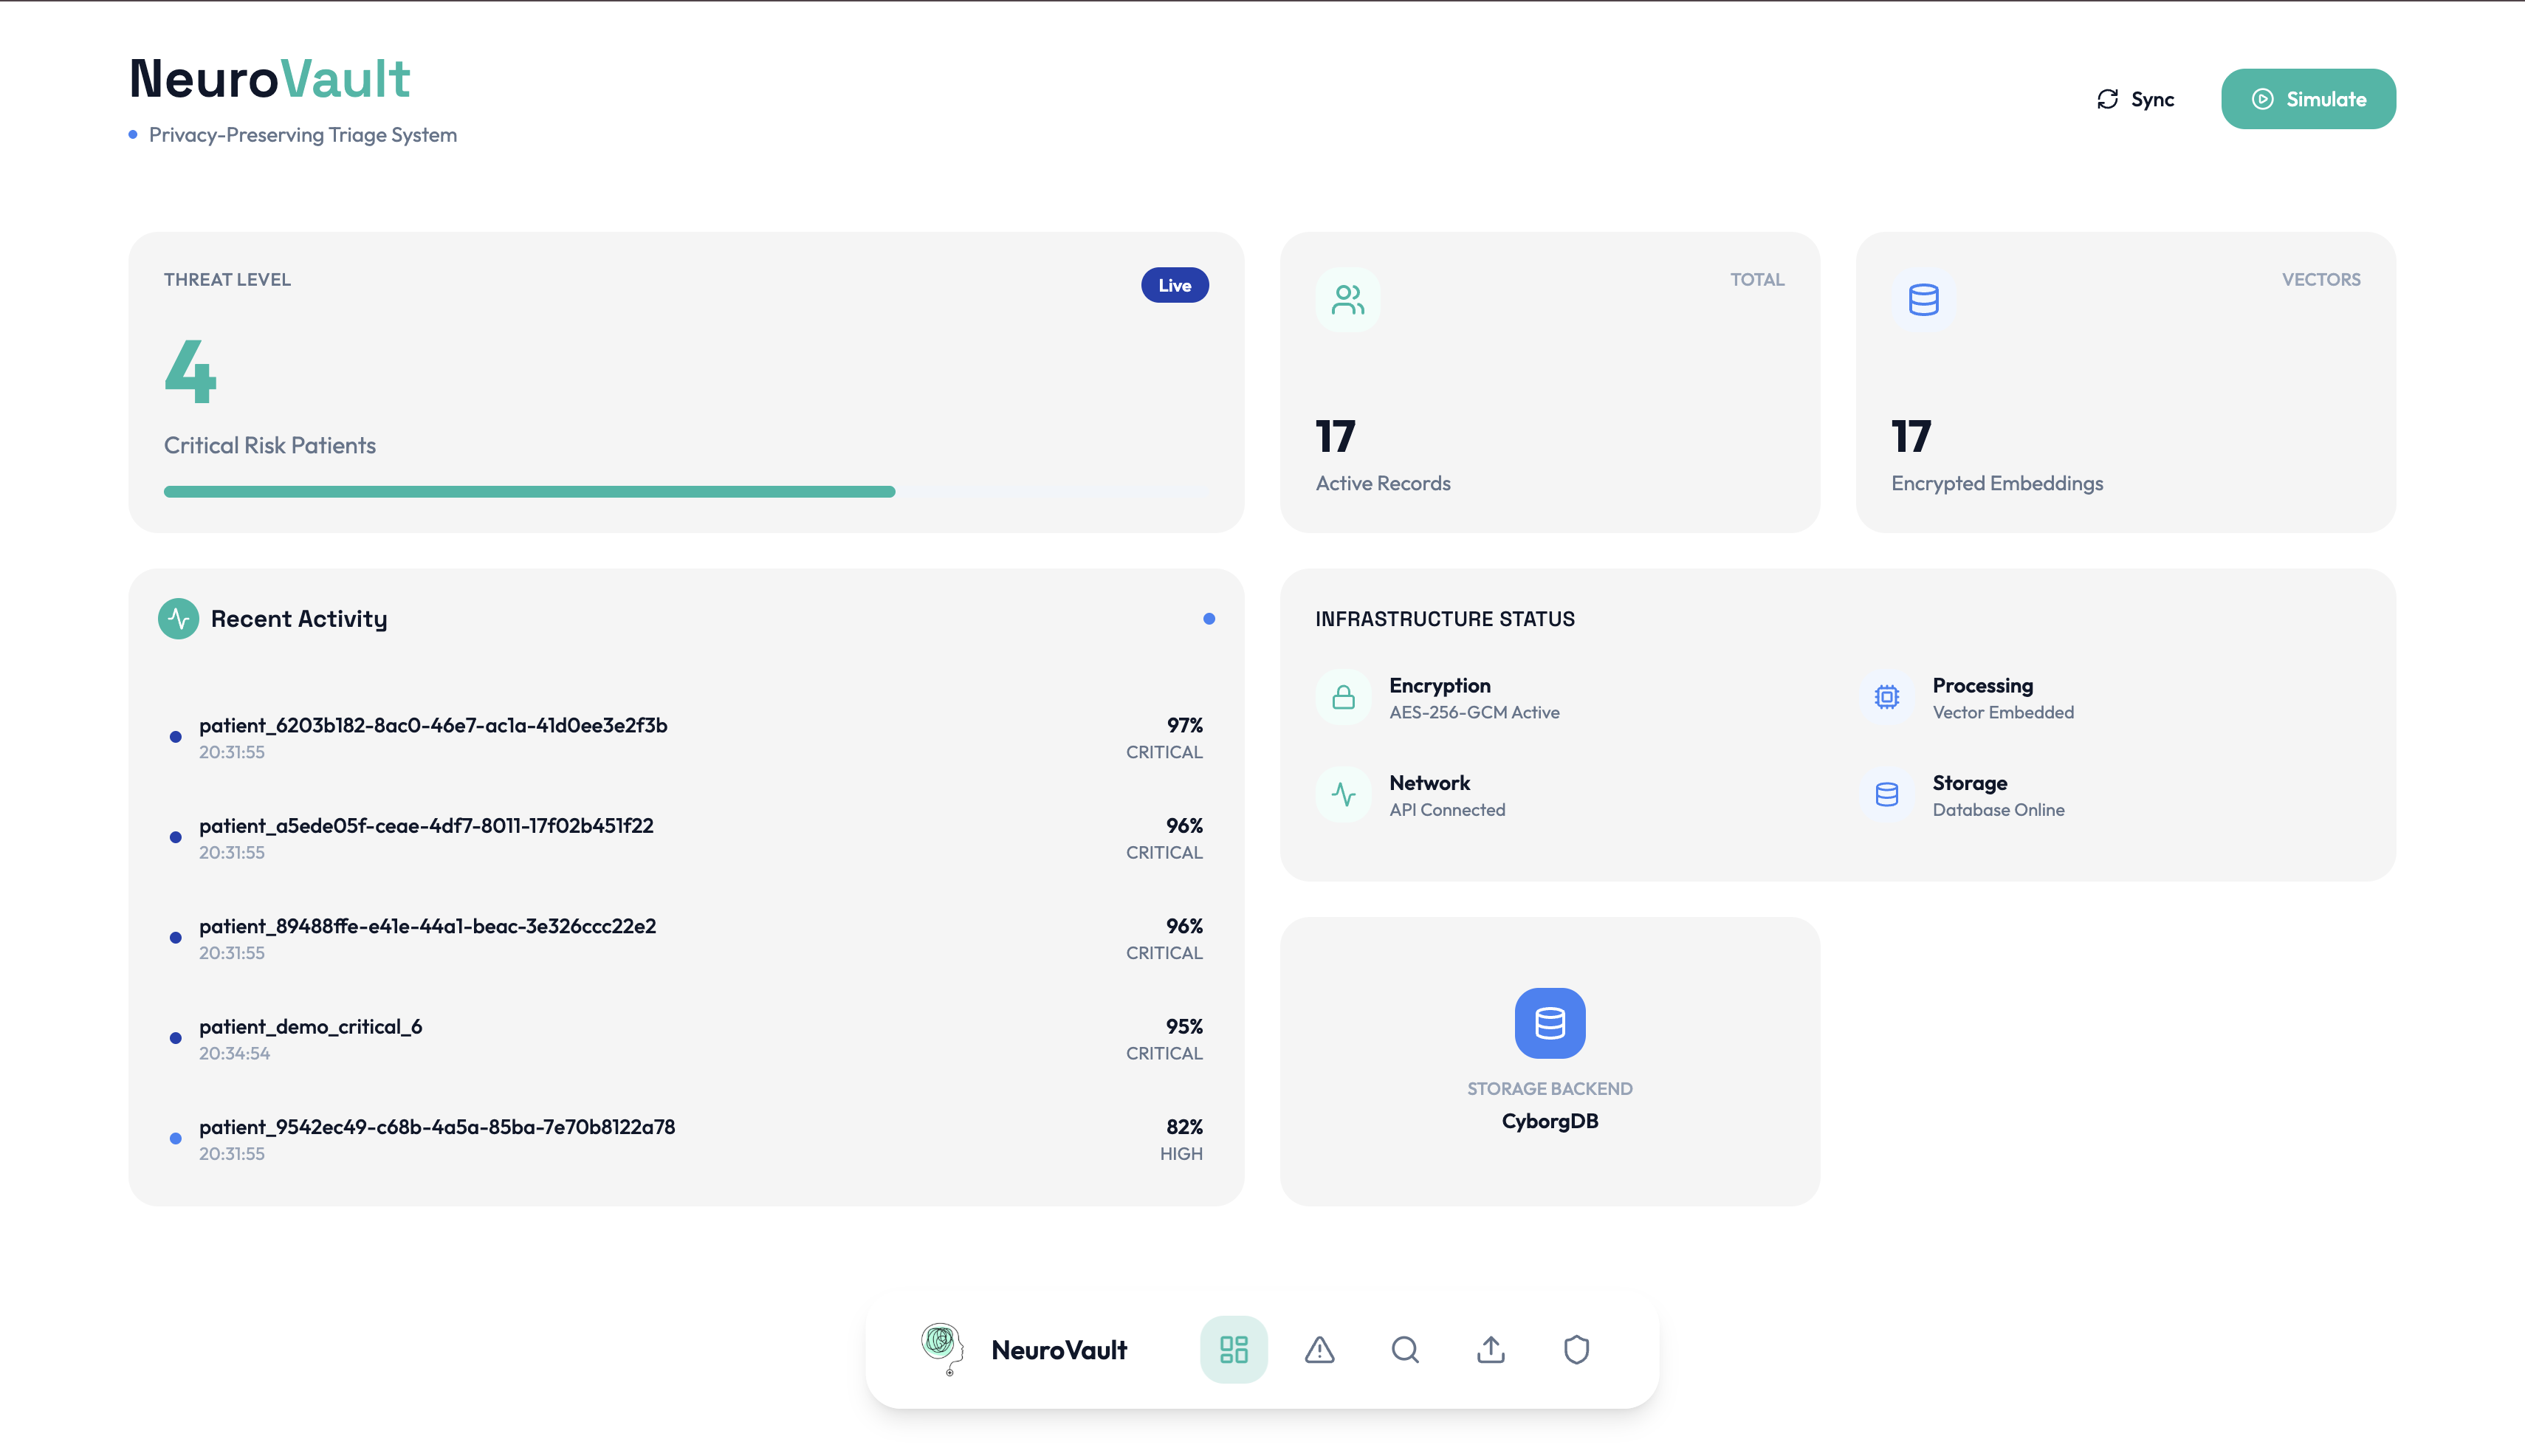This screenshot has height=1456, width=2525.
Task: Click the Active Records users icon
Action: point(1347,299)
